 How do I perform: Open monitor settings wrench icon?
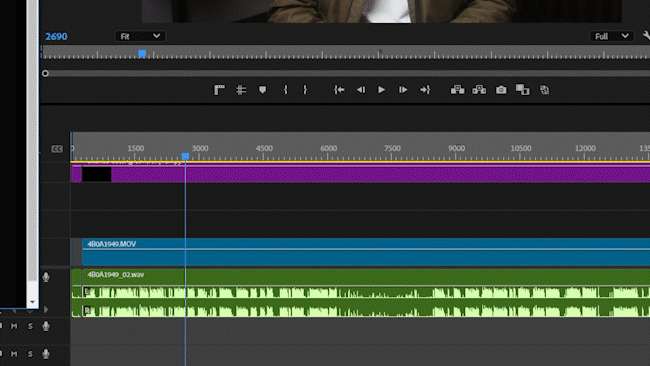[646, 36]
